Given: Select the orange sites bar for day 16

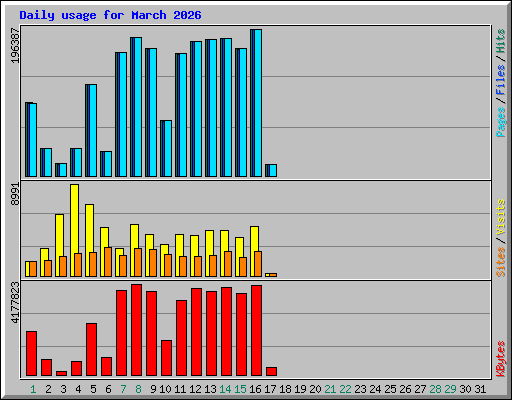Looking at the screenshot, I should pyautogui.click(x=258, y=264).
